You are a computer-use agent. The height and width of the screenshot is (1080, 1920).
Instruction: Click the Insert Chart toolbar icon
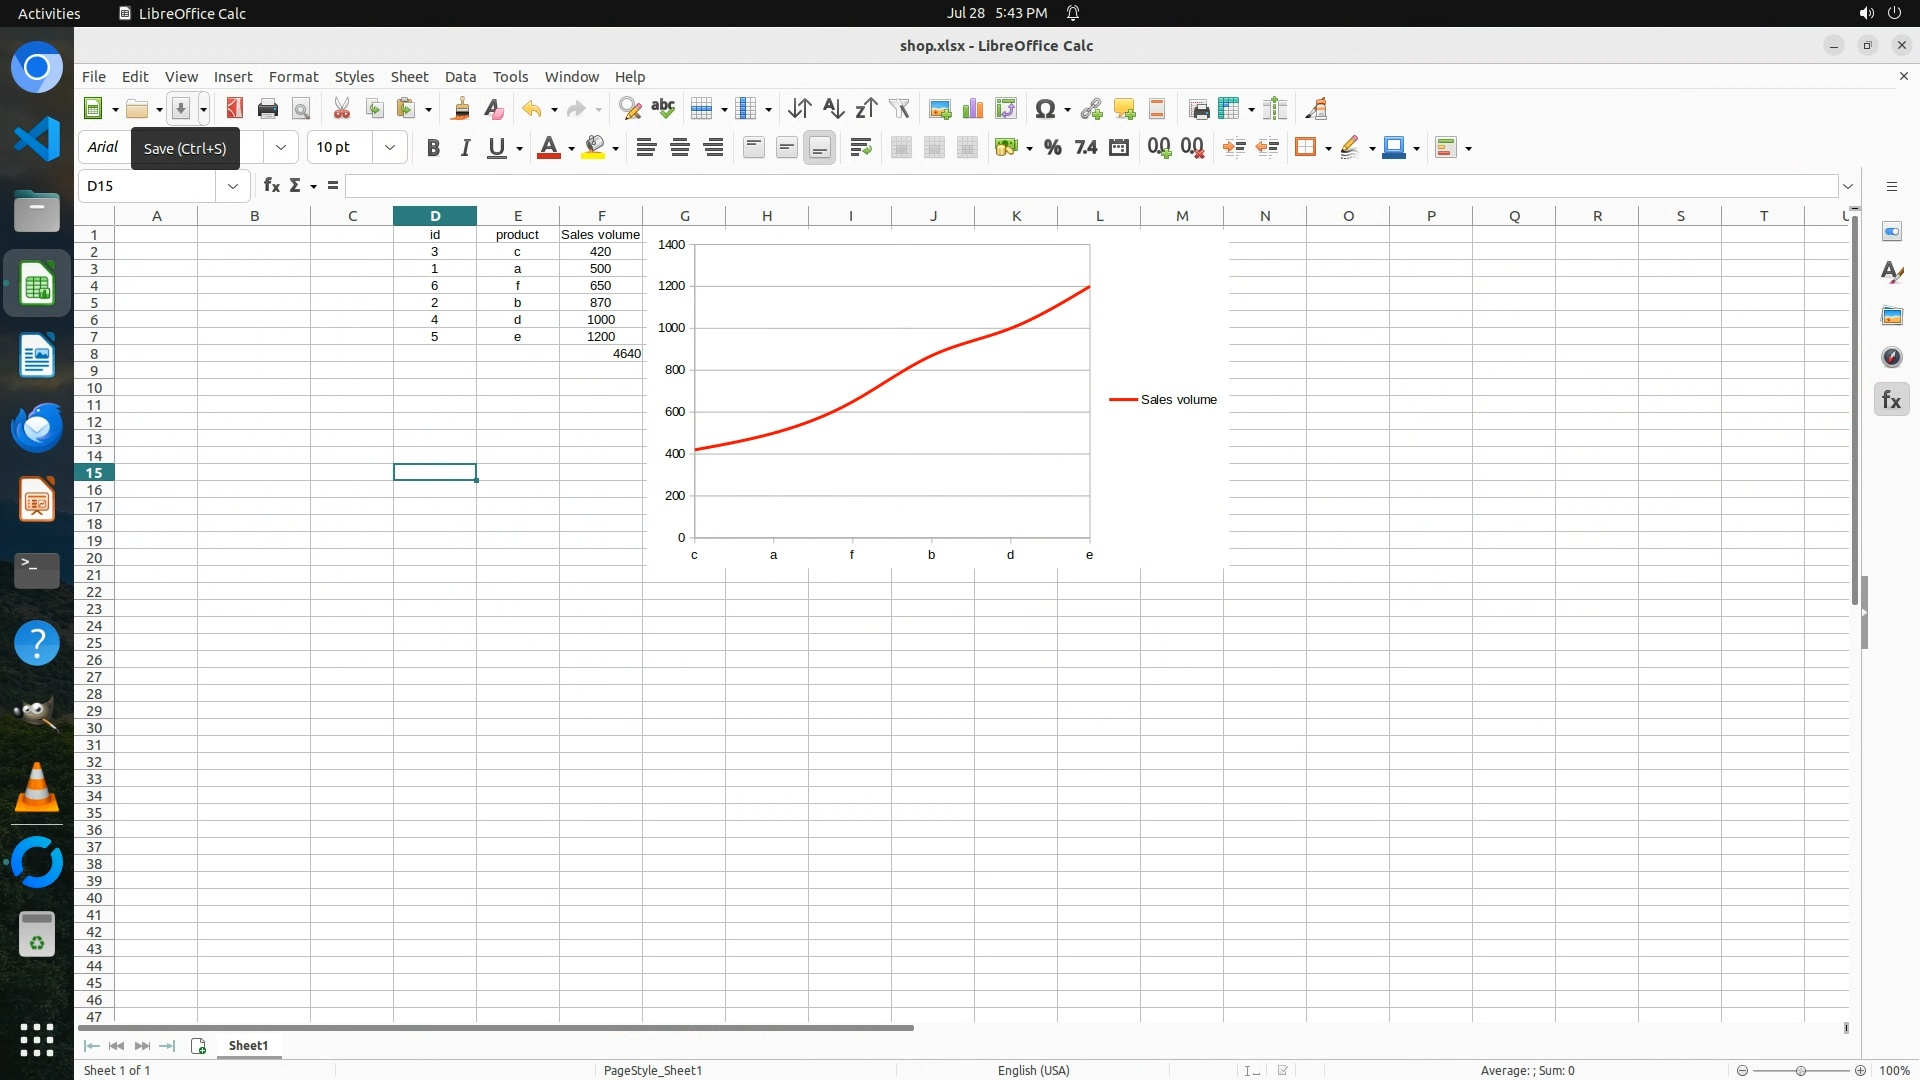973,109
